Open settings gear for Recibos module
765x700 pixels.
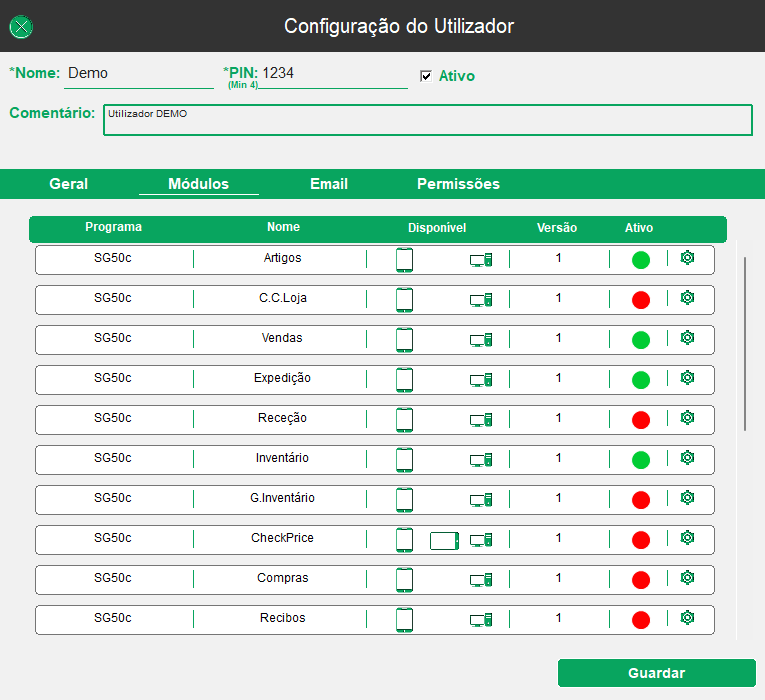coord(687,618)
